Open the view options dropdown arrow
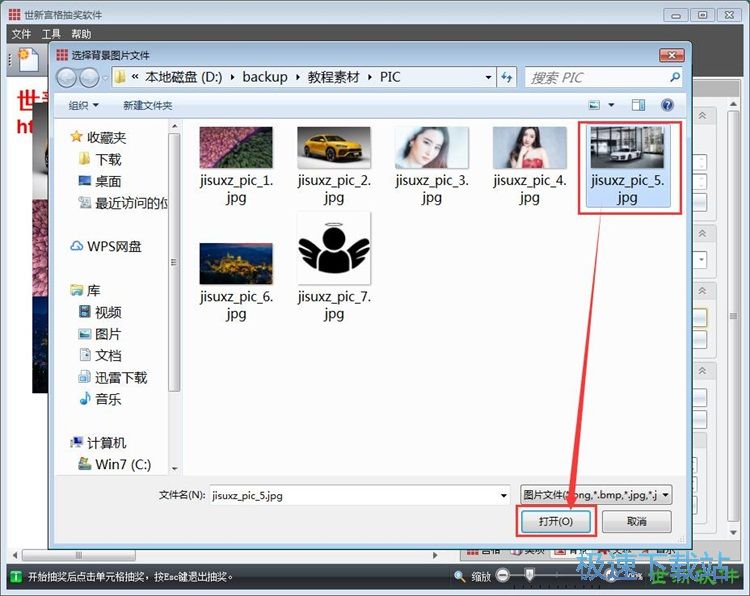 tap(611, 105)
